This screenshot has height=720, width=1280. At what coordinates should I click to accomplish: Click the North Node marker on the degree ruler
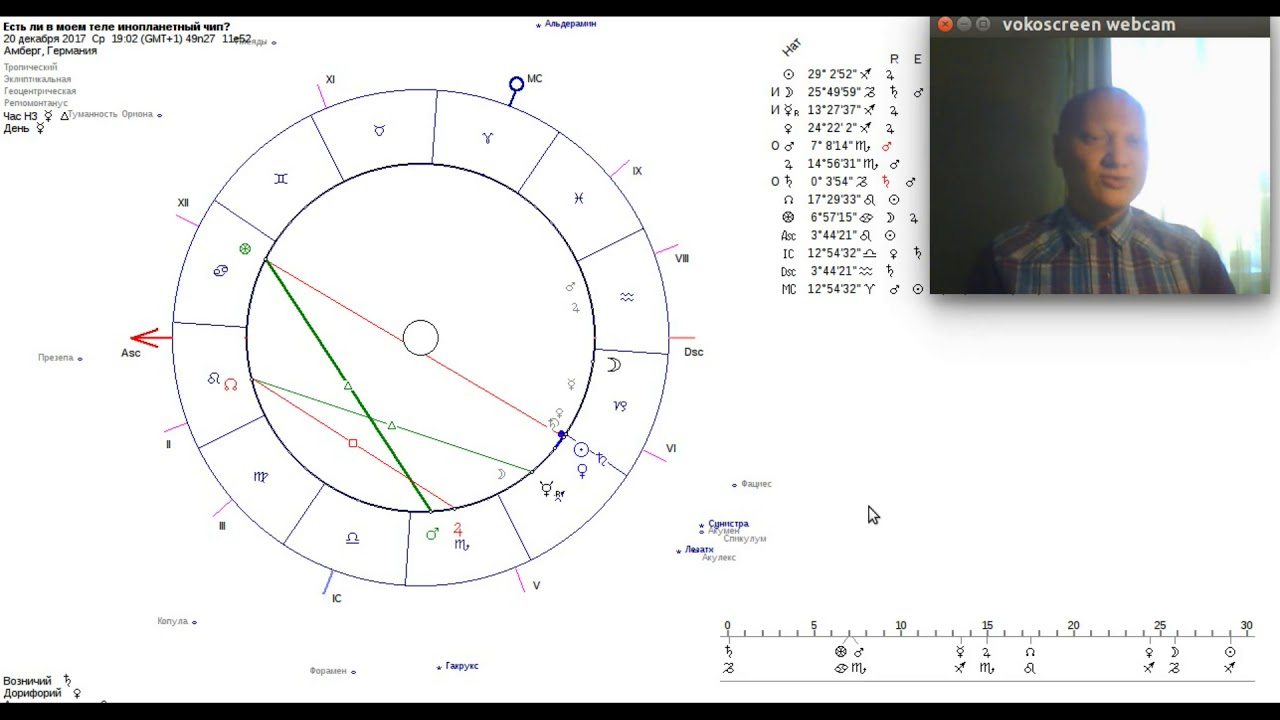click(1030, 652)
